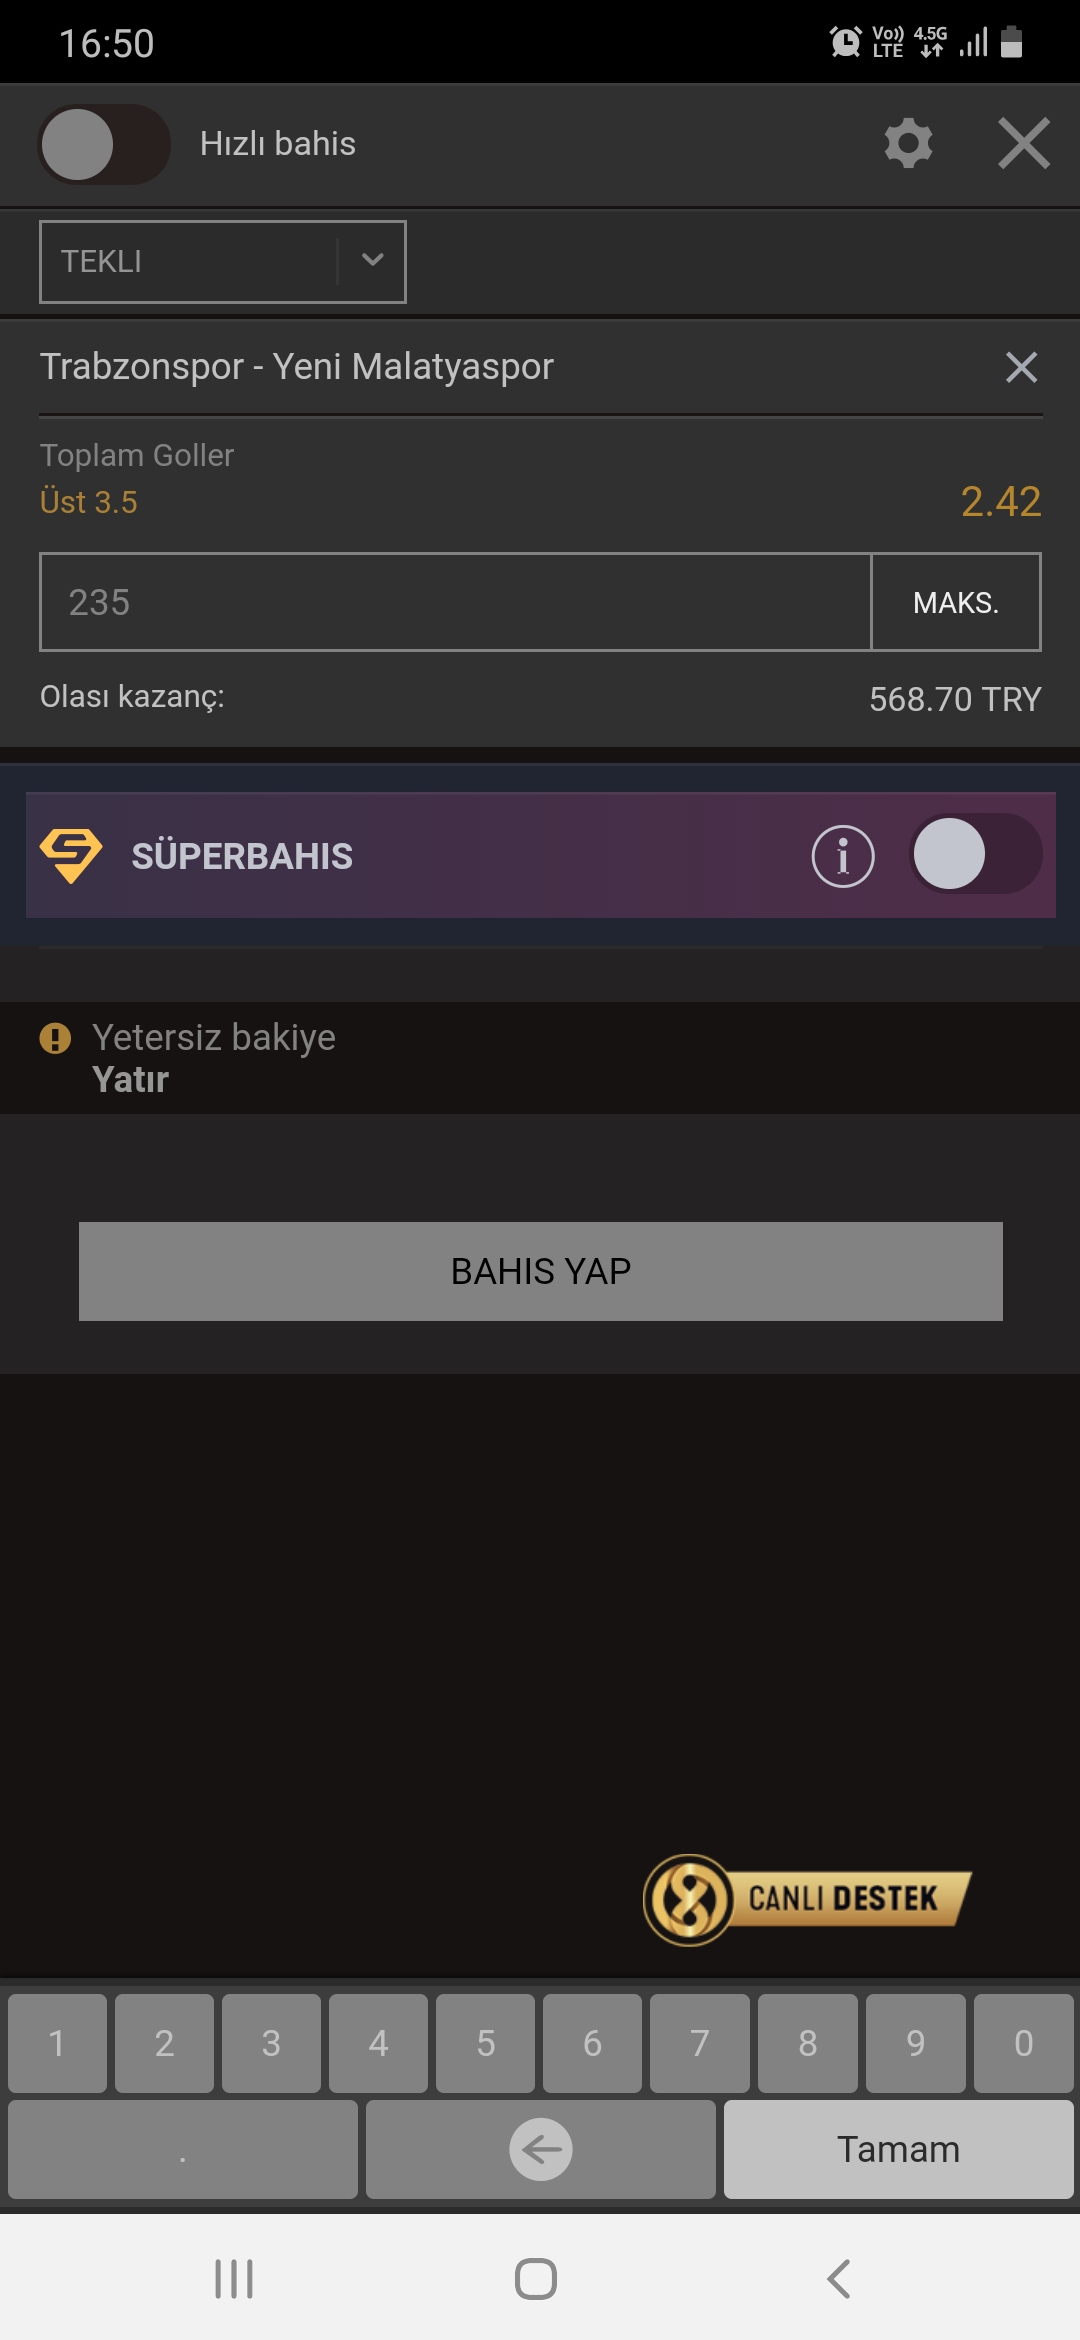This screenshot has height=2340, width=1080.
Task: Show Süperbahis info details
Action: pyautogui.click(x=843, y=856)
